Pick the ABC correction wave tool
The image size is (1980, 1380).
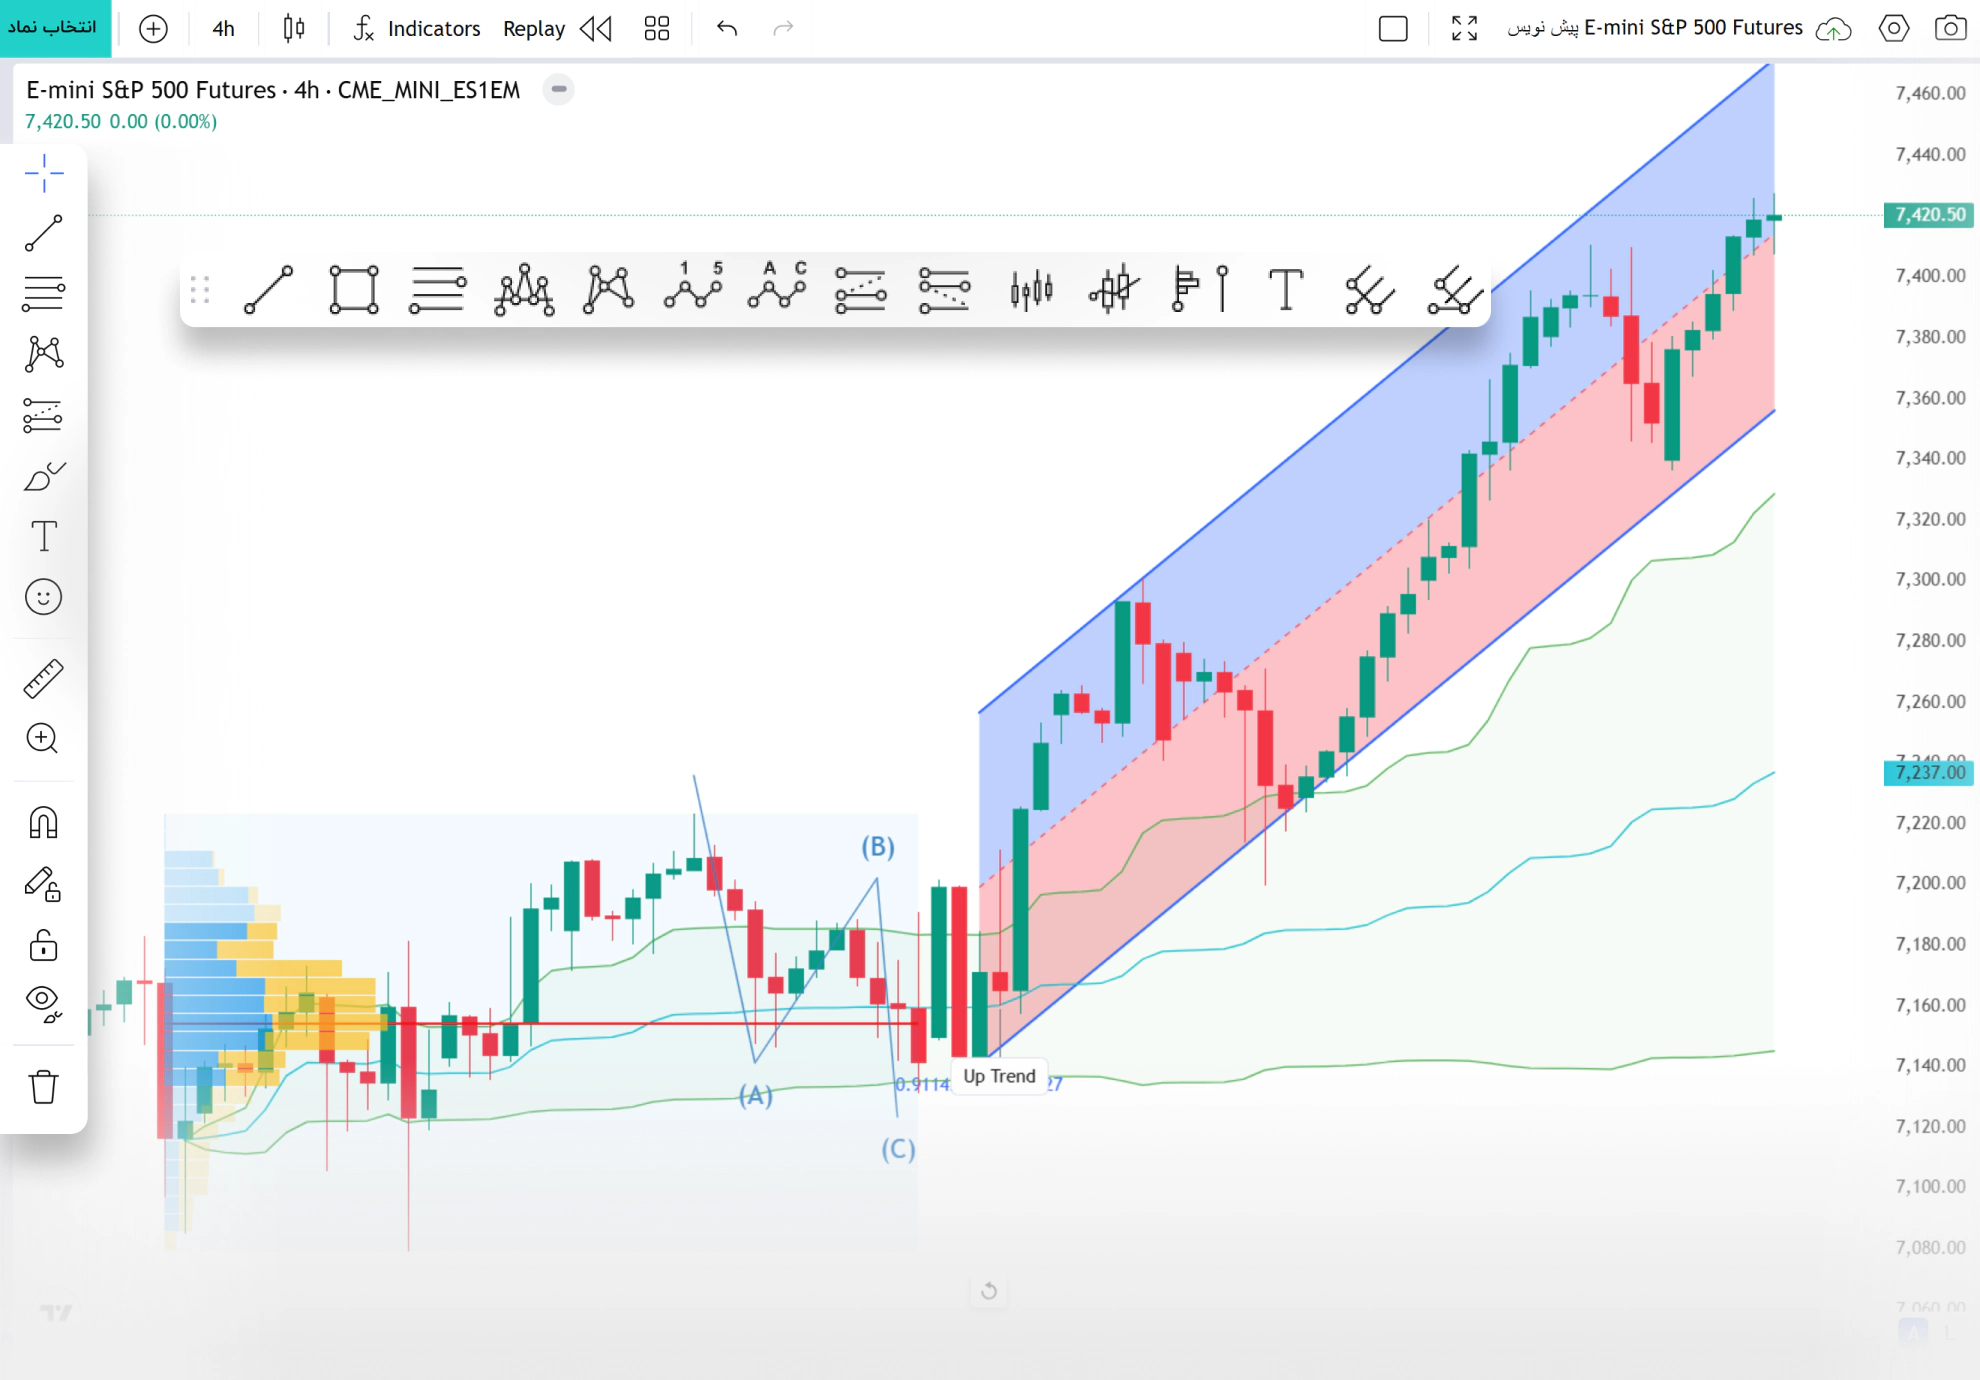[x=778, y=288]
